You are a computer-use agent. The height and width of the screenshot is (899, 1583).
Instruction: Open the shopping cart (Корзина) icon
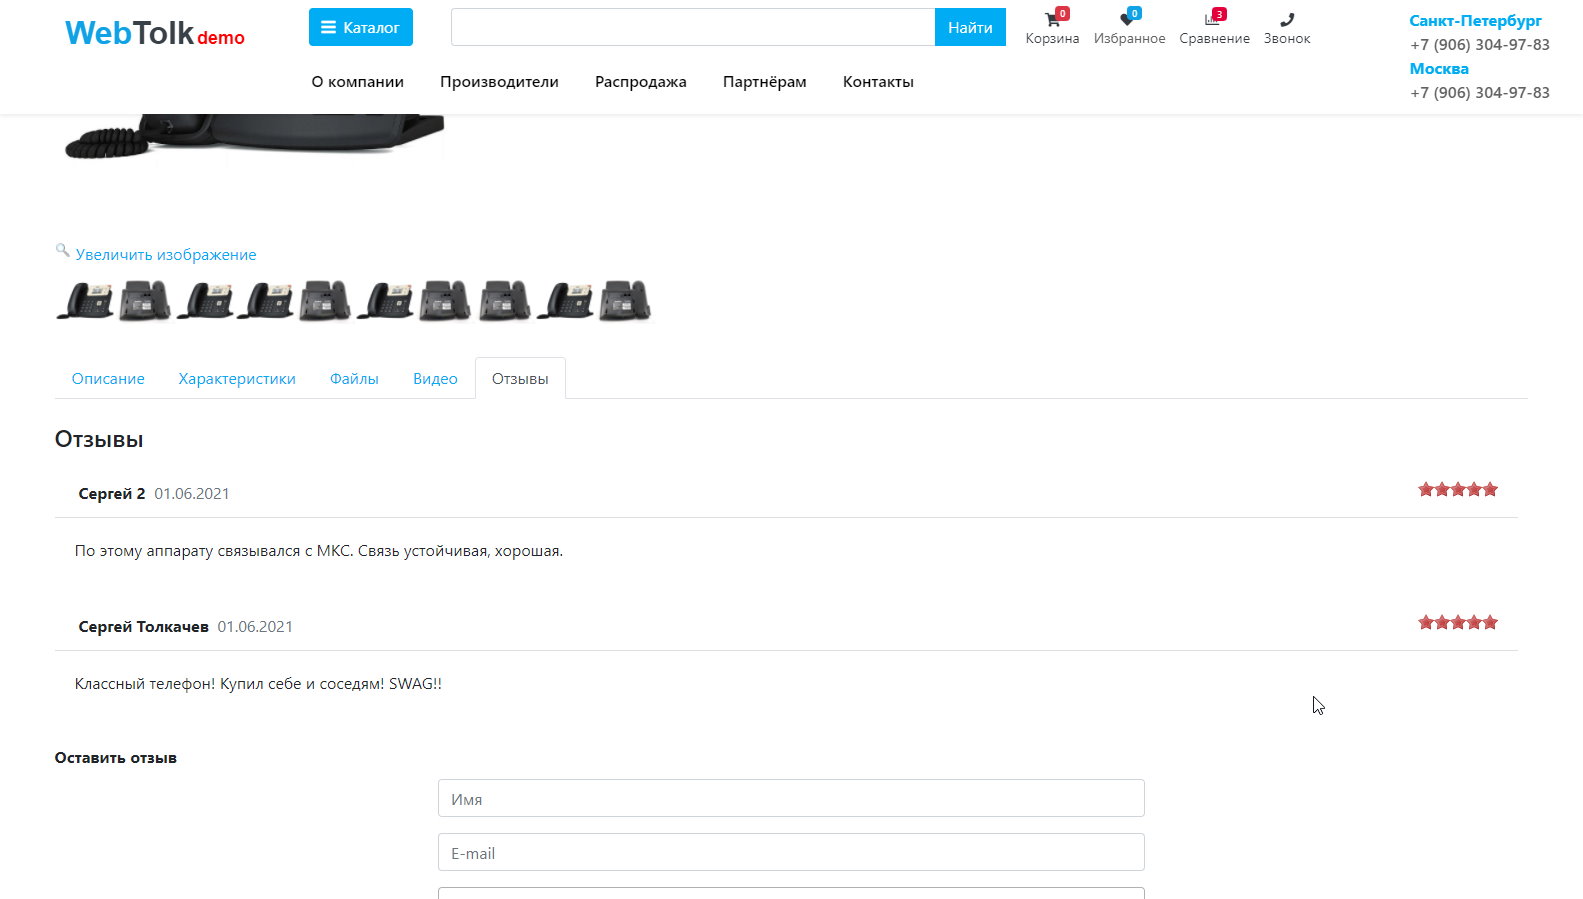tap(1051, 20)
